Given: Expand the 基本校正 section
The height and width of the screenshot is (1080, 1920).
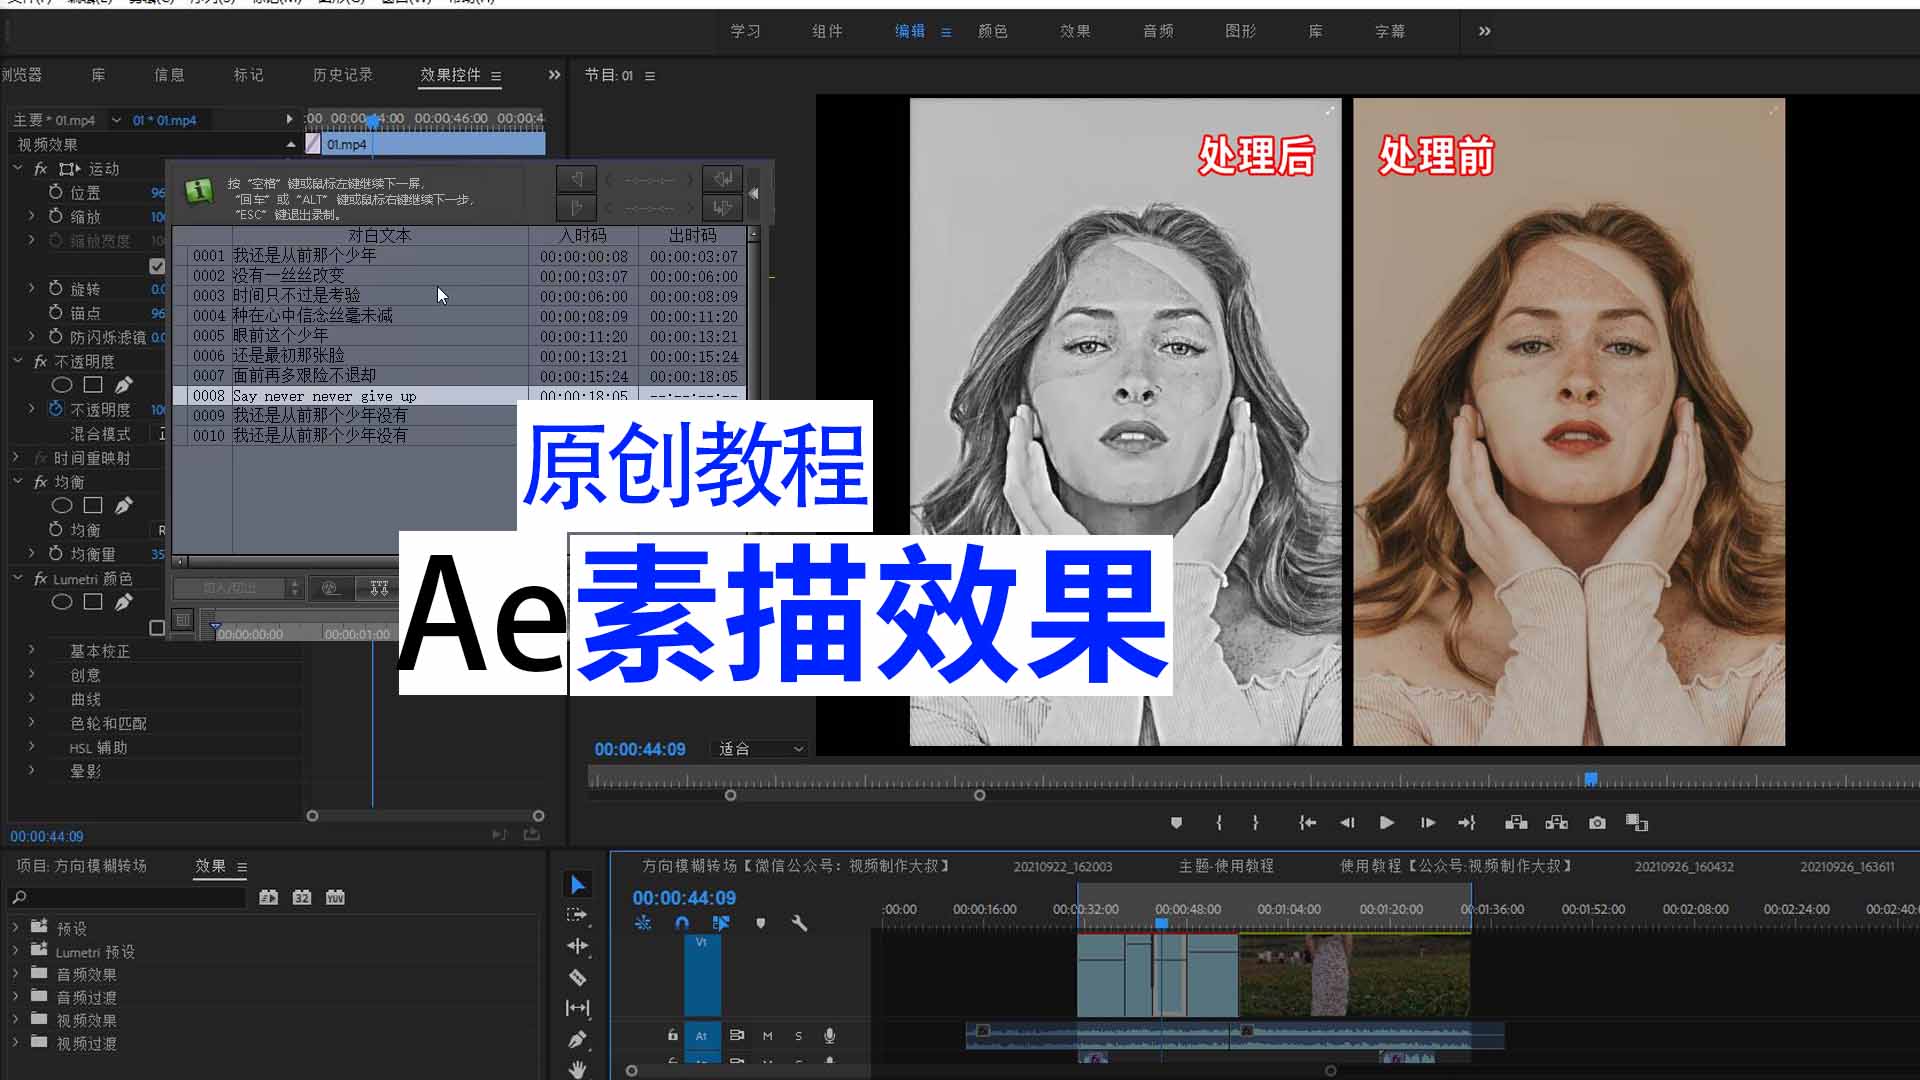Looking at the screenshot, I should pos(31,650).
